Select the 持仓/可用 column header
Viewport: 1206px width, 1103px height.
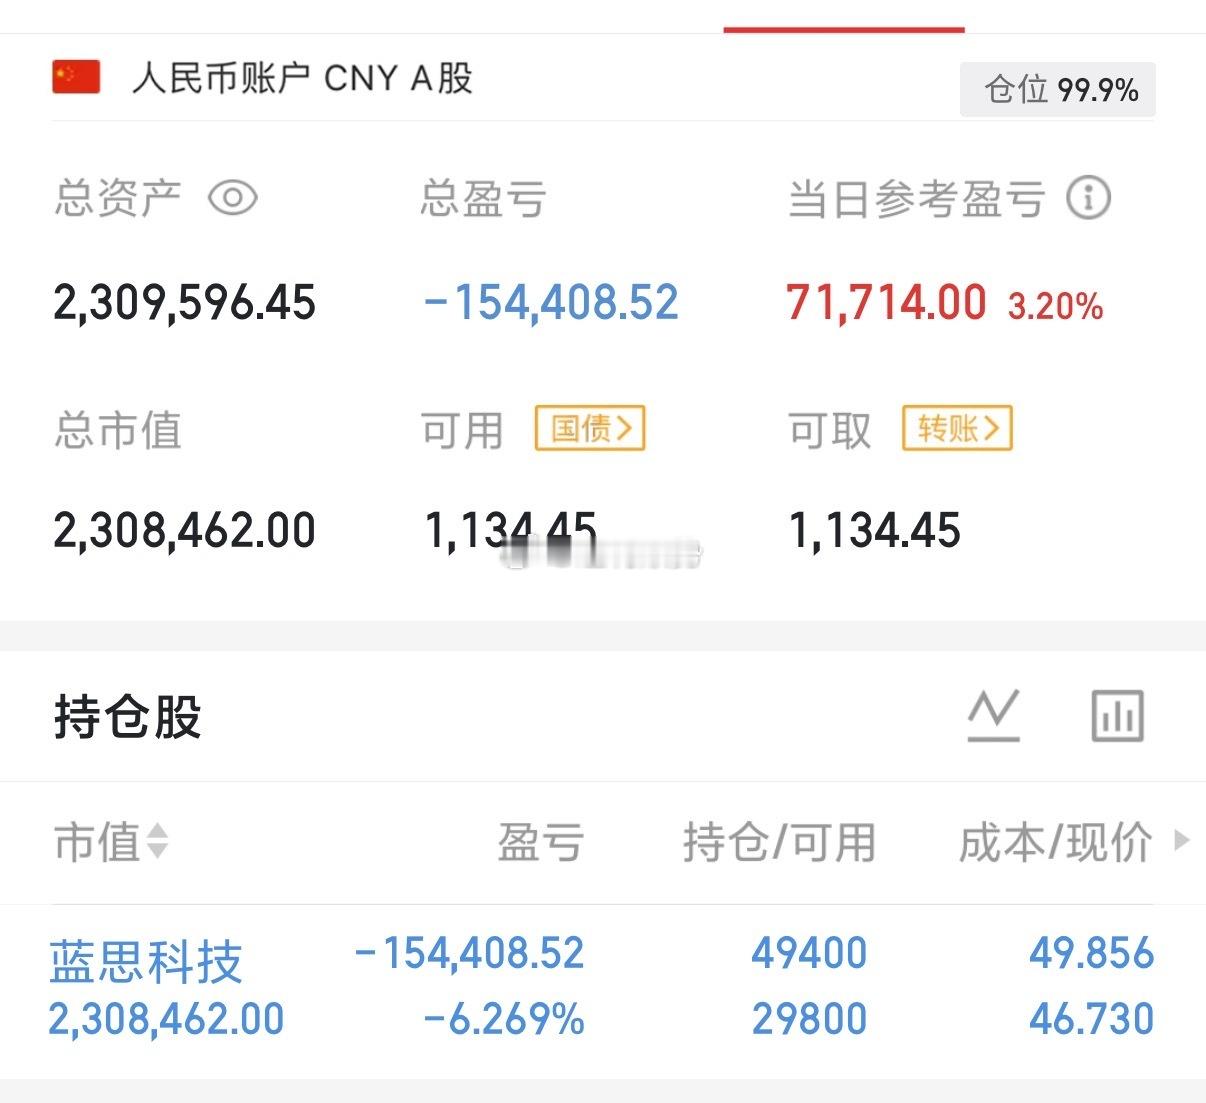point(779,842)
